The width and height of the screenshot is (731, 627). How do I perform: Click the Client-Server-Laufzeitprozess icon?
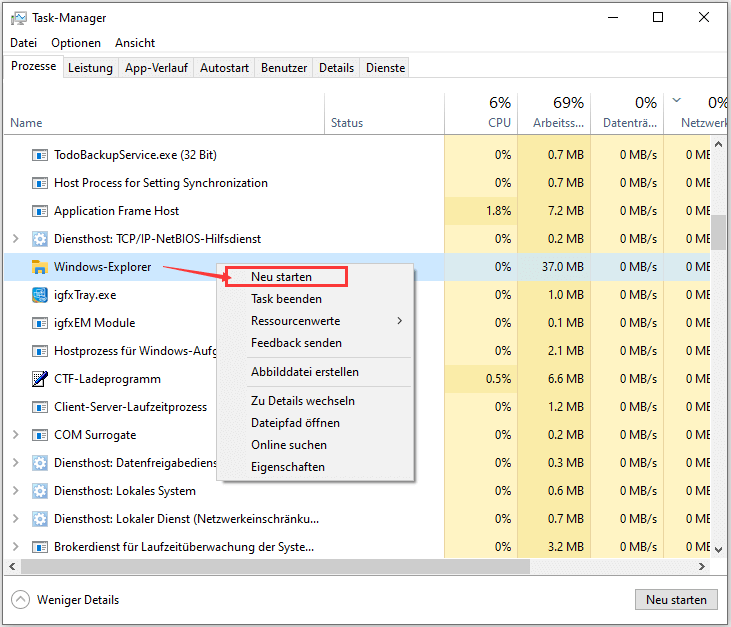pyautogui.click(x=40, y=407)
